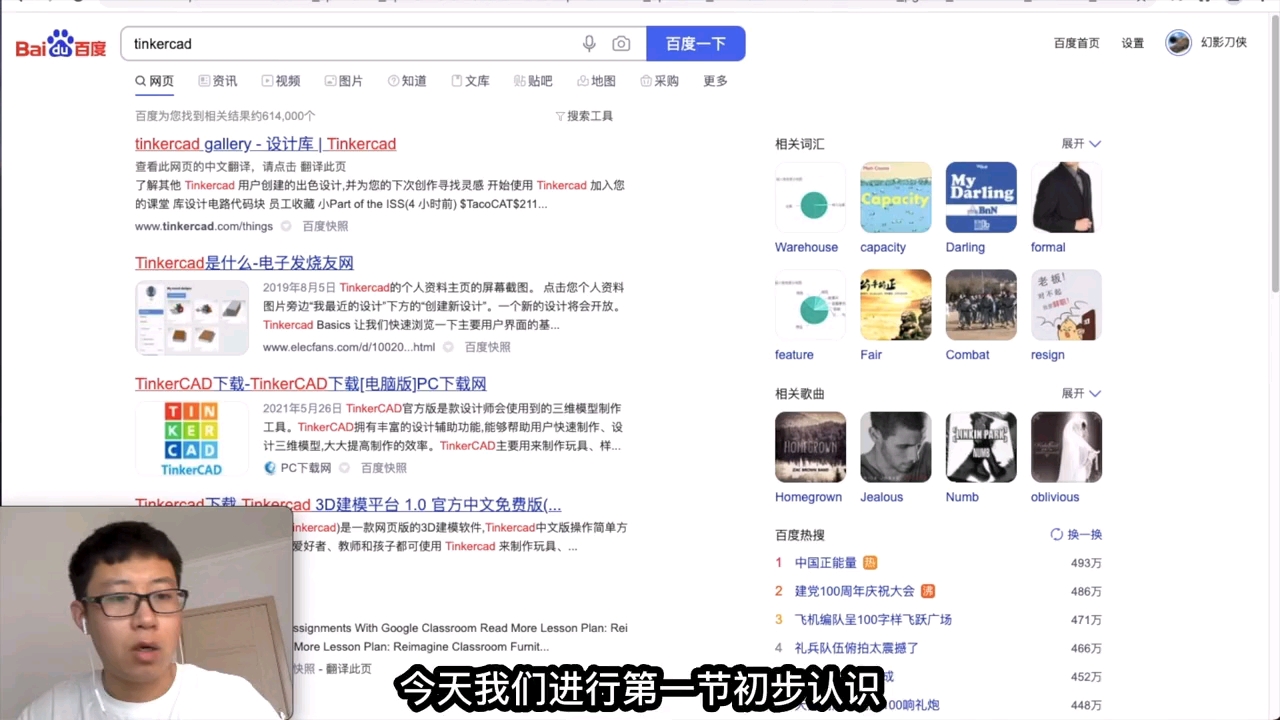Click the 百度一下 search button
This screenshot has width=1280, height=720.
click(696, 44)
